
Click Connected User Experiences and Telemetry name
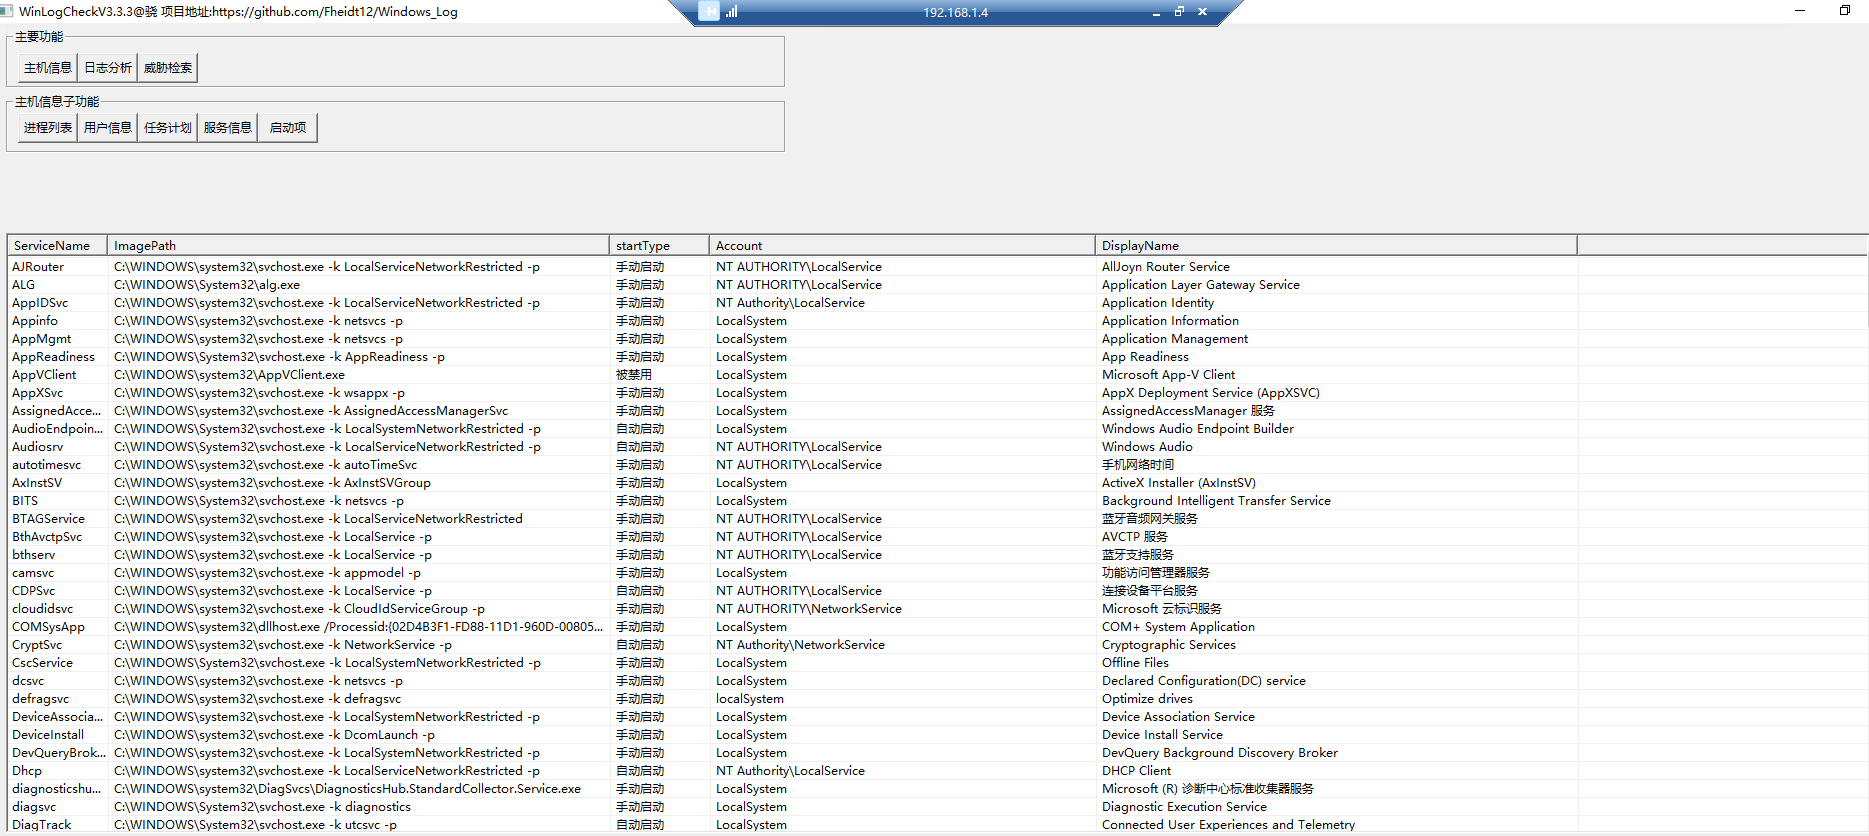tap(1228, 825)
